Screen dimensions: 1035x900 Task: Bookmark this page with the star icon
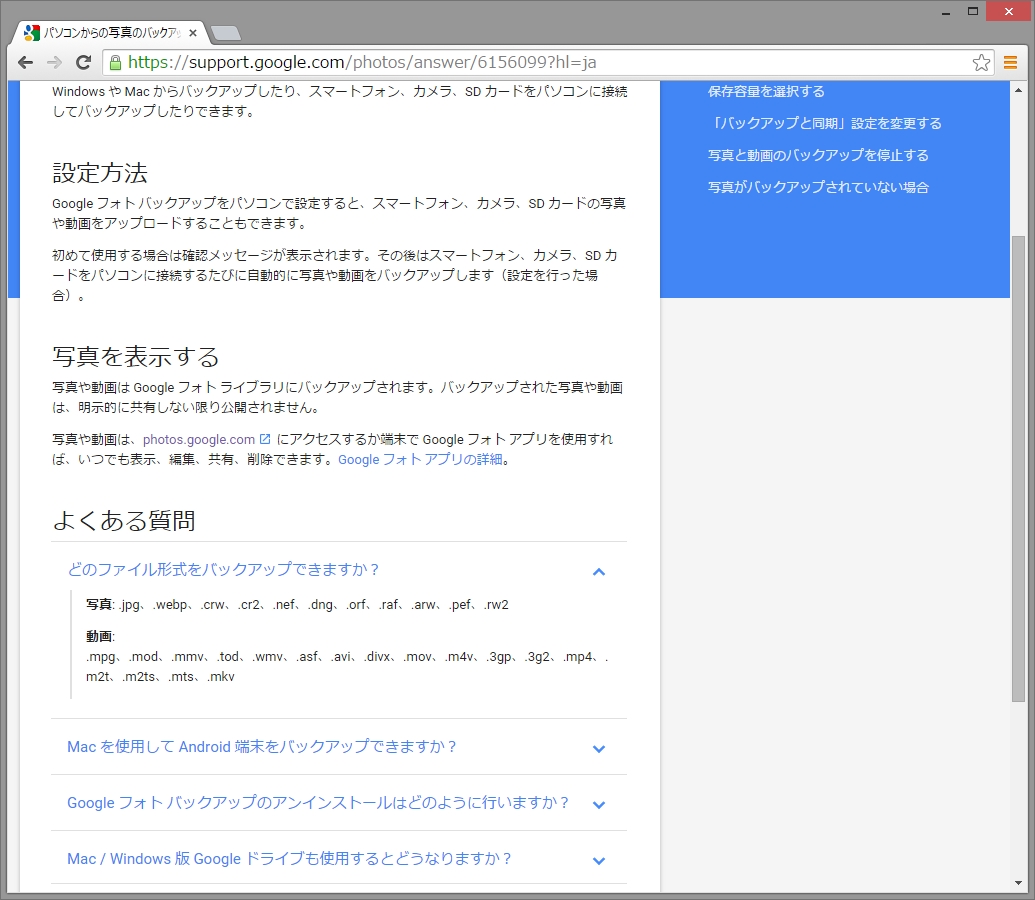[x=981, y=63]
